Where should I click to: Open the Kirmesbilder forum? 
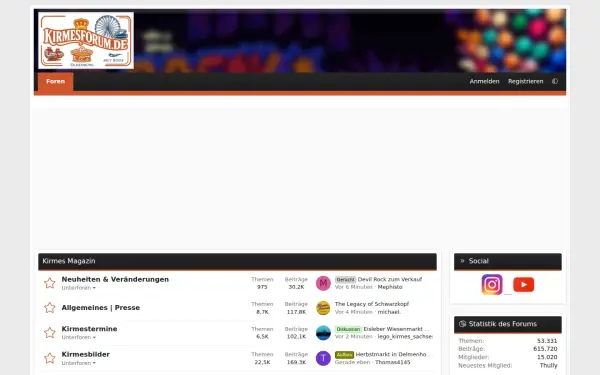coord(86,354)
